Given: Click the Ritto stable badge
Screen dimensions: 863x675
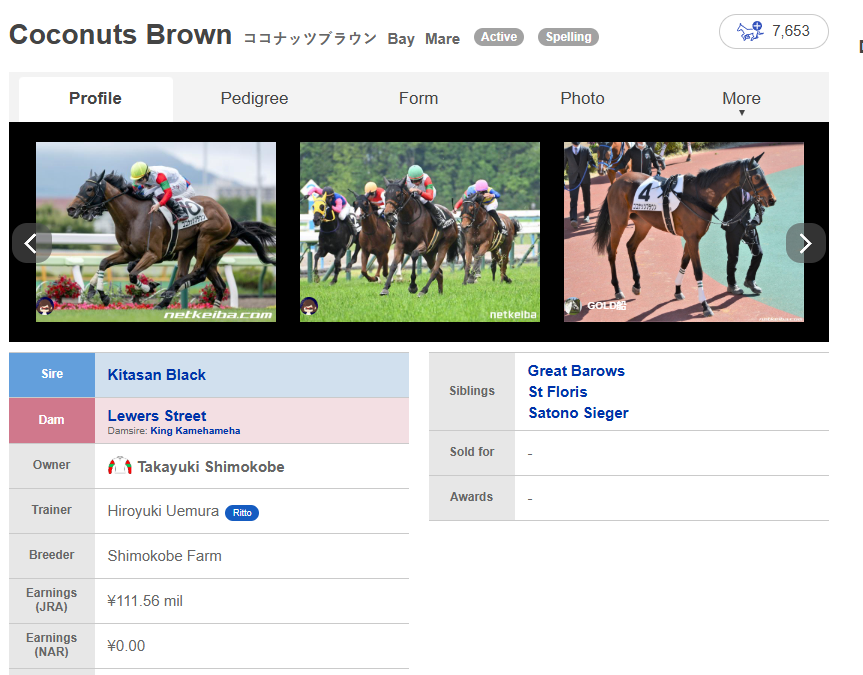Looking at the screenshot, I should coord(242,513).
